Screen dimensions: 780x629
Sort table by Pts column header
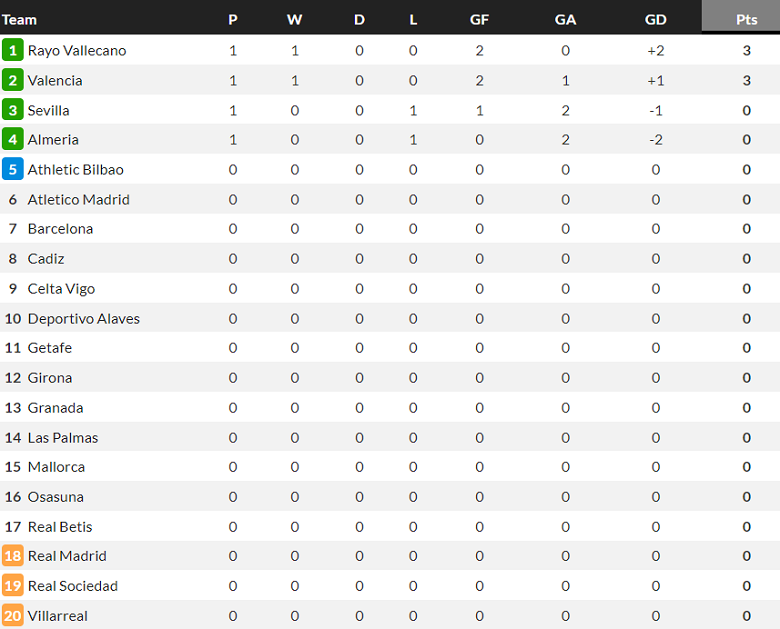(746, 19)
